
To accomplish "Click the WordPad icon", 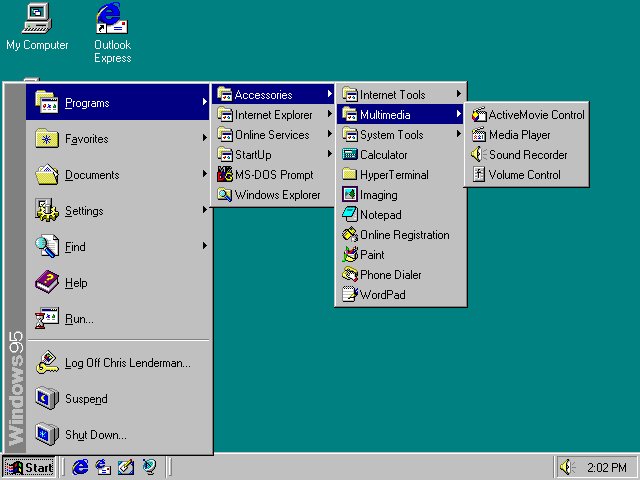I will pos(350,294).
